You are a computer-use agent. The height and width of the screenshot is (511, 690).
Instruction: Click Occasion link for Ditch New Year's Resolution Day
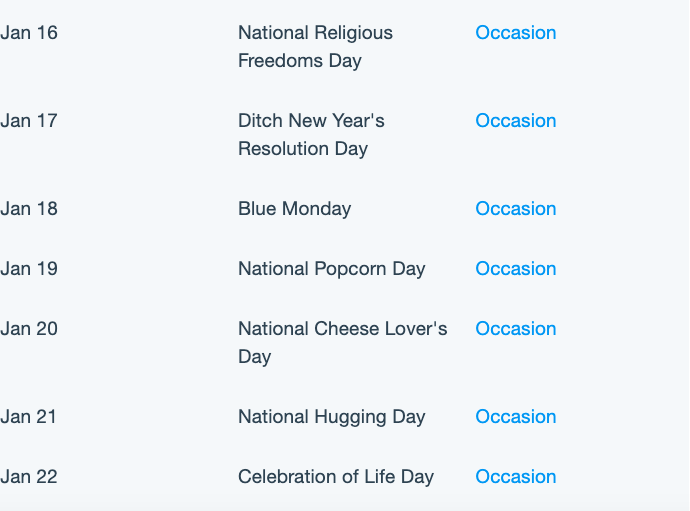(516, 121)
